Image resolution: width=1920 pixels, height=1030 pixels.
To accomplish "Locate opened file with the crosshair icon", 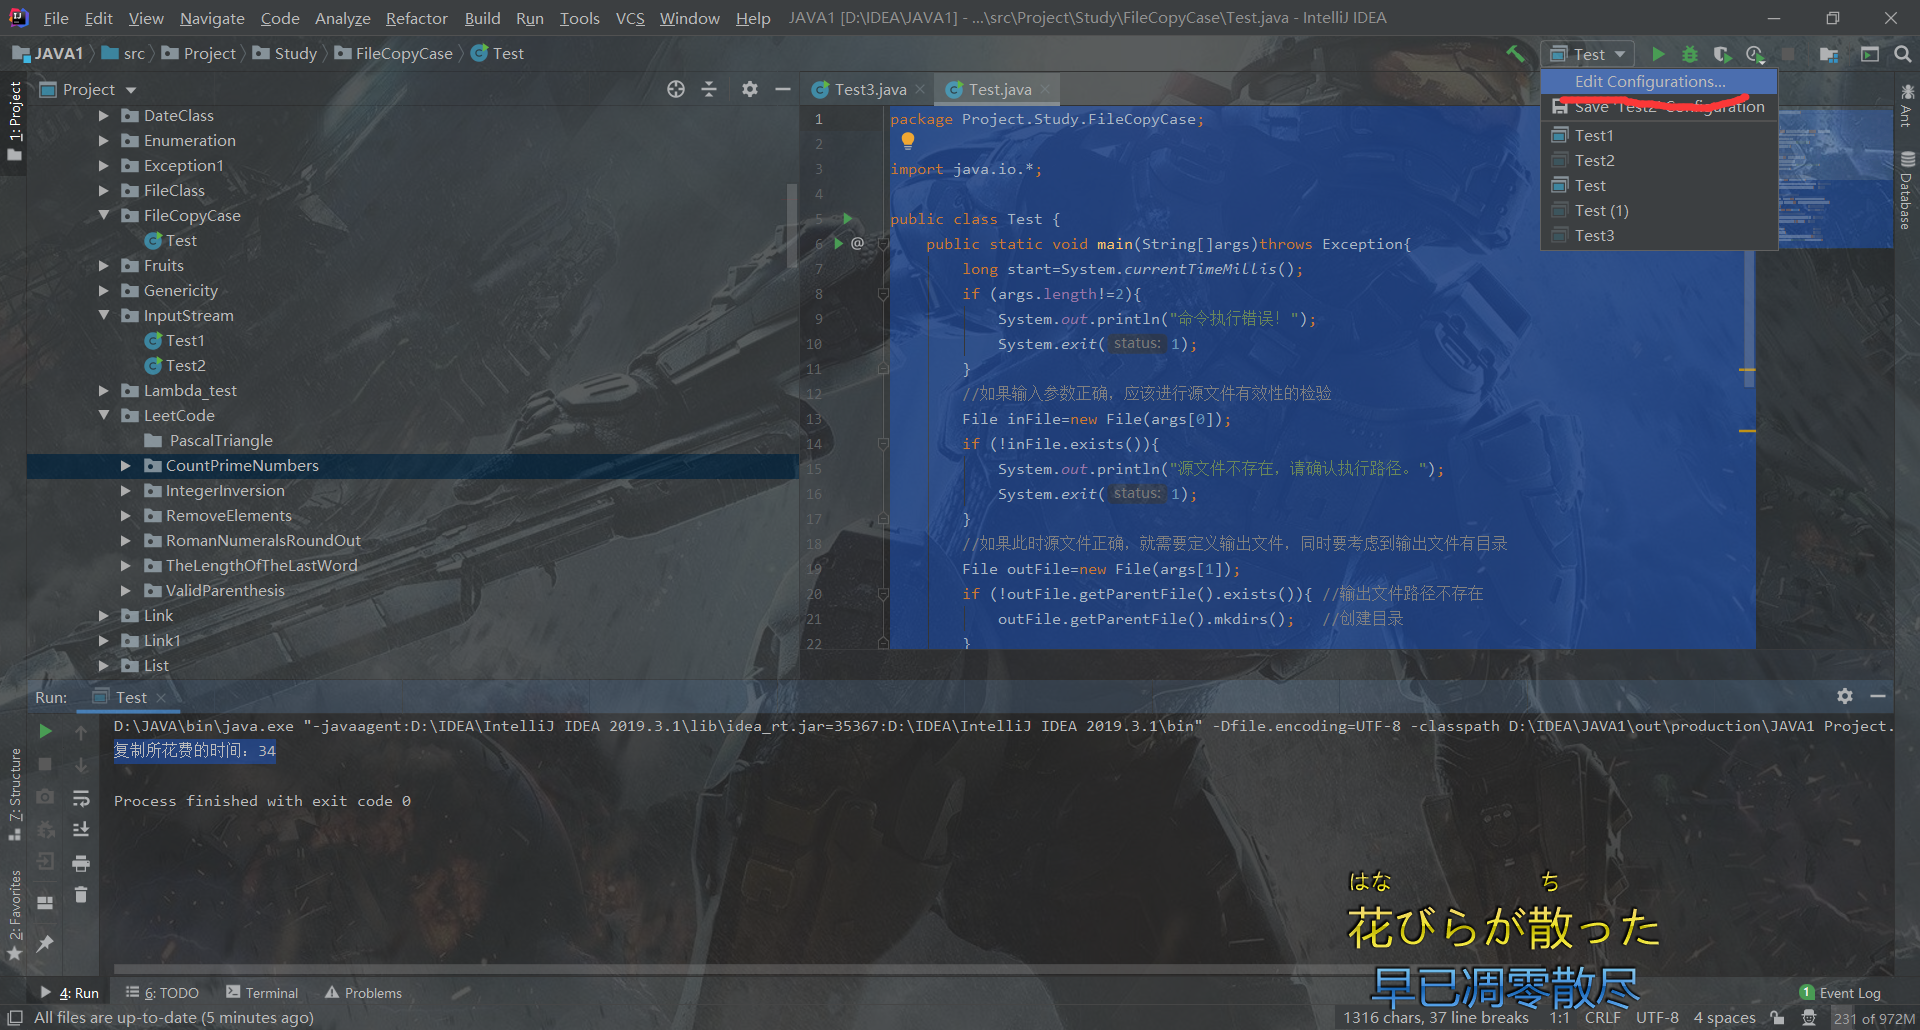I will pos(676,89).
